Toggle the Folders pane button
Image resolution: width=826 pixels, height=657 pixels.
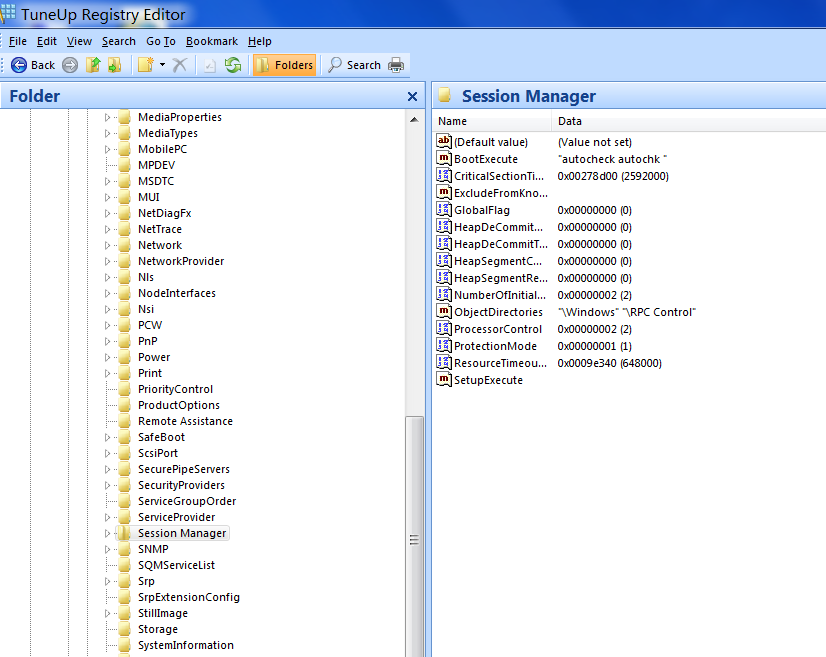point(284,65)
